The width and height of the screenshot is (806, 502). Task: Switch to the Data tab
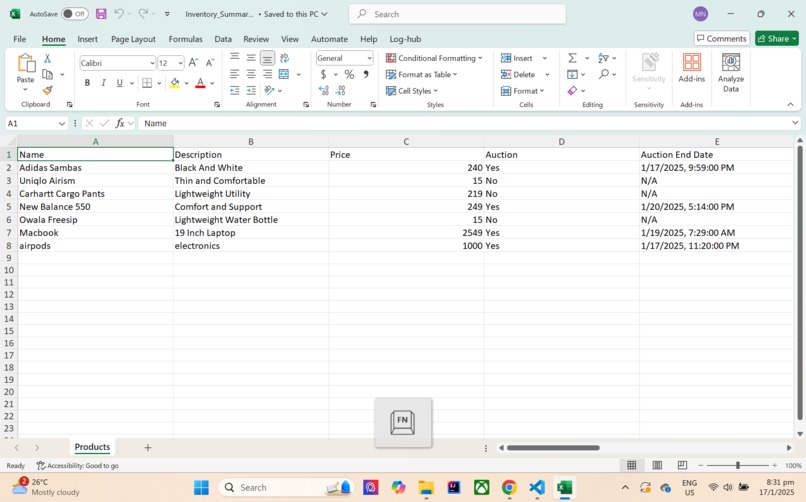click(x=223, y=39)
